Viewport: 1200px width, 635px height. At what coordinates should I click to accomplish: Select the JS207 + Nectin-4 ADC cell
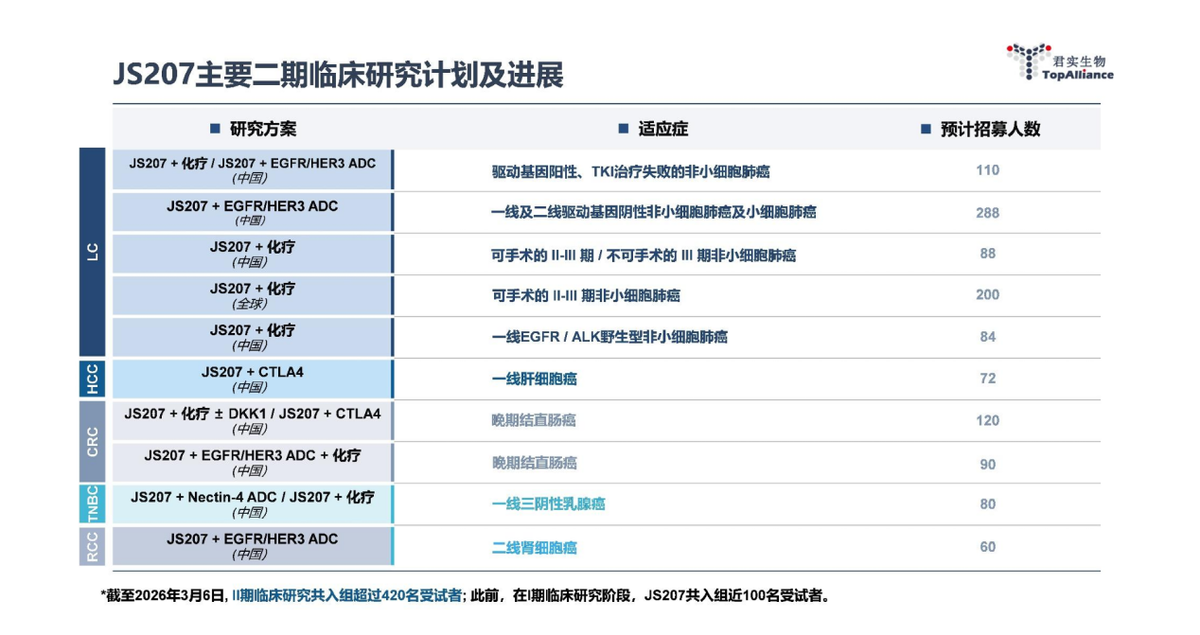252,504
